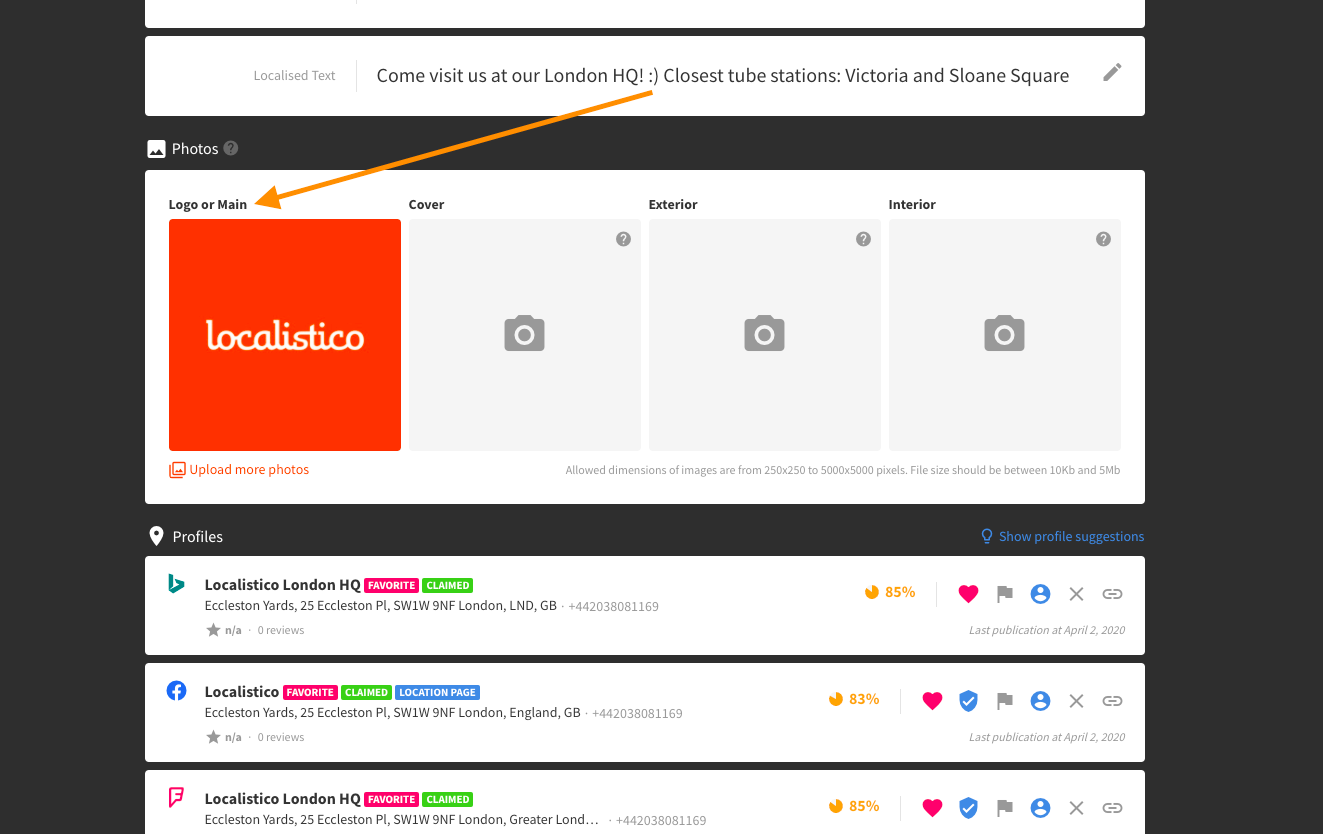Viewport: 1323px width, 834px height.
Task: Open the Photos help question mark
Action: click(x=231, y=148)
